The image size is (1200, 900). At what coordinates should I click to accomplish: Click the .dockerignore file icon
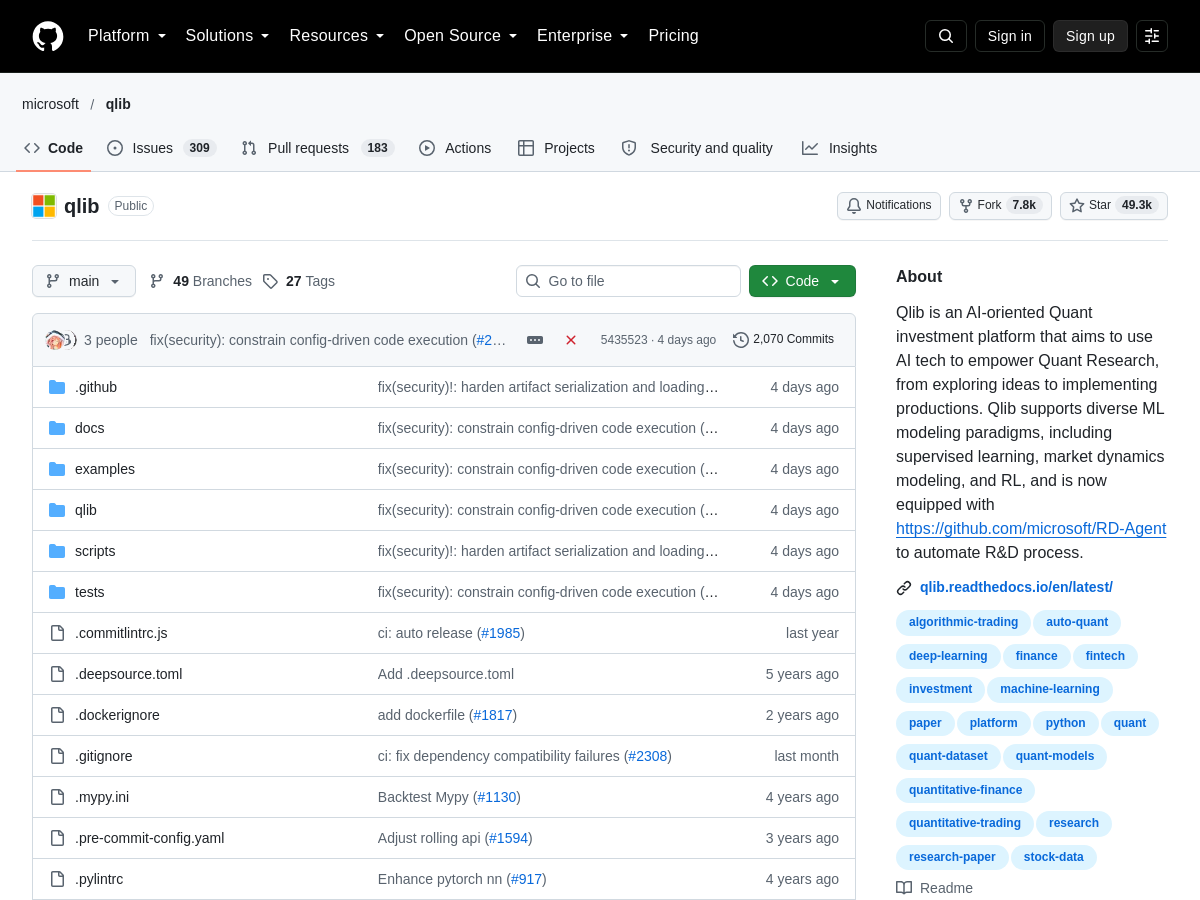pyautogui.click(x=57, y=715)
